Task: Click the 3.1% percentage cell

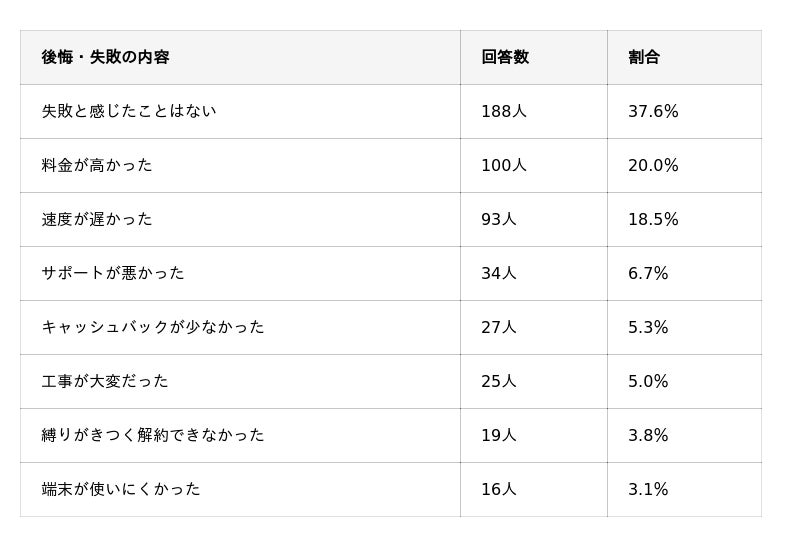Action: [648, 490]
